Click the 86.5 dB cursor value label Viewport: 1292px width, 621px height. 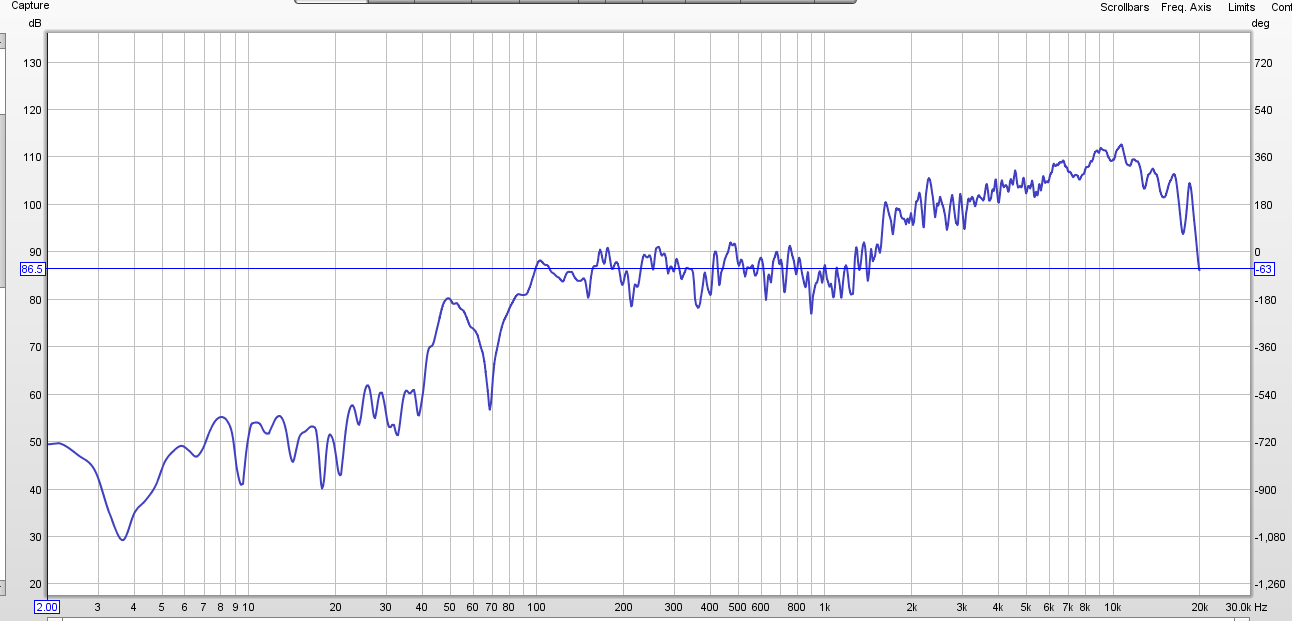[x=32, y=269]
